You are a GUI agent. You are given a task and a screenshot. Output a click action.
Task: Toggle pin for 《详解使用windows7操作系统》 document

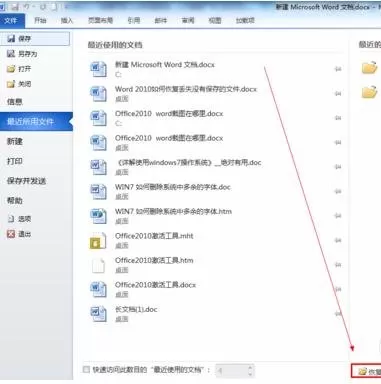(x=338, y=167)
